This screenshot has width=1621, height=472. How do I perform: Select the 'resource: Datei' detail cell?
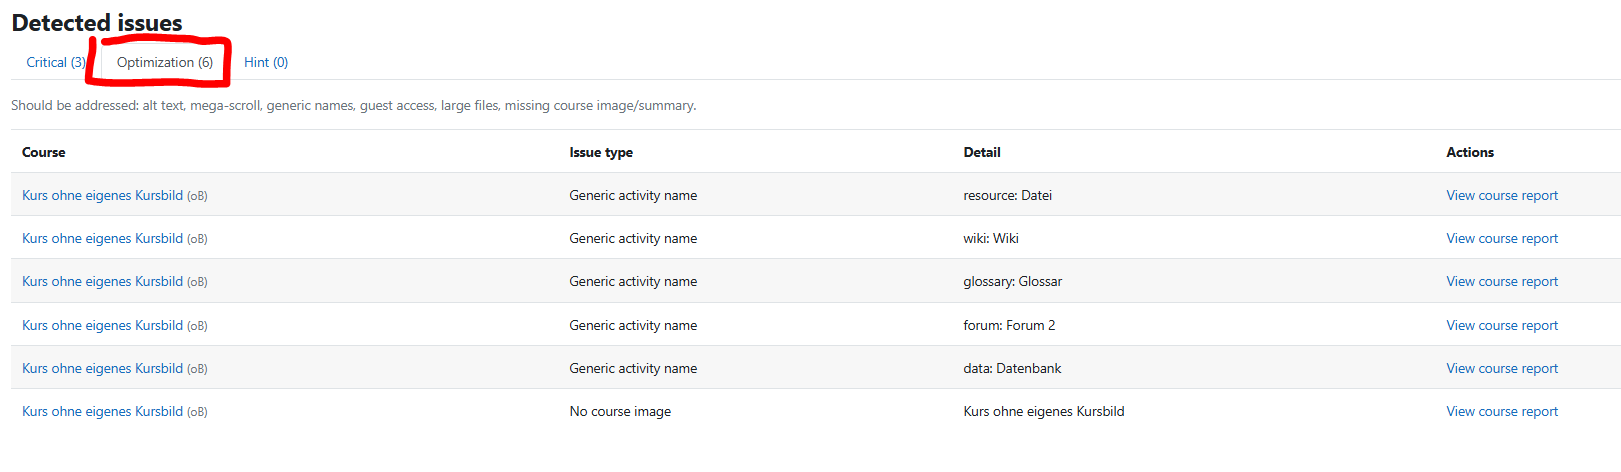pos(1007,195)
